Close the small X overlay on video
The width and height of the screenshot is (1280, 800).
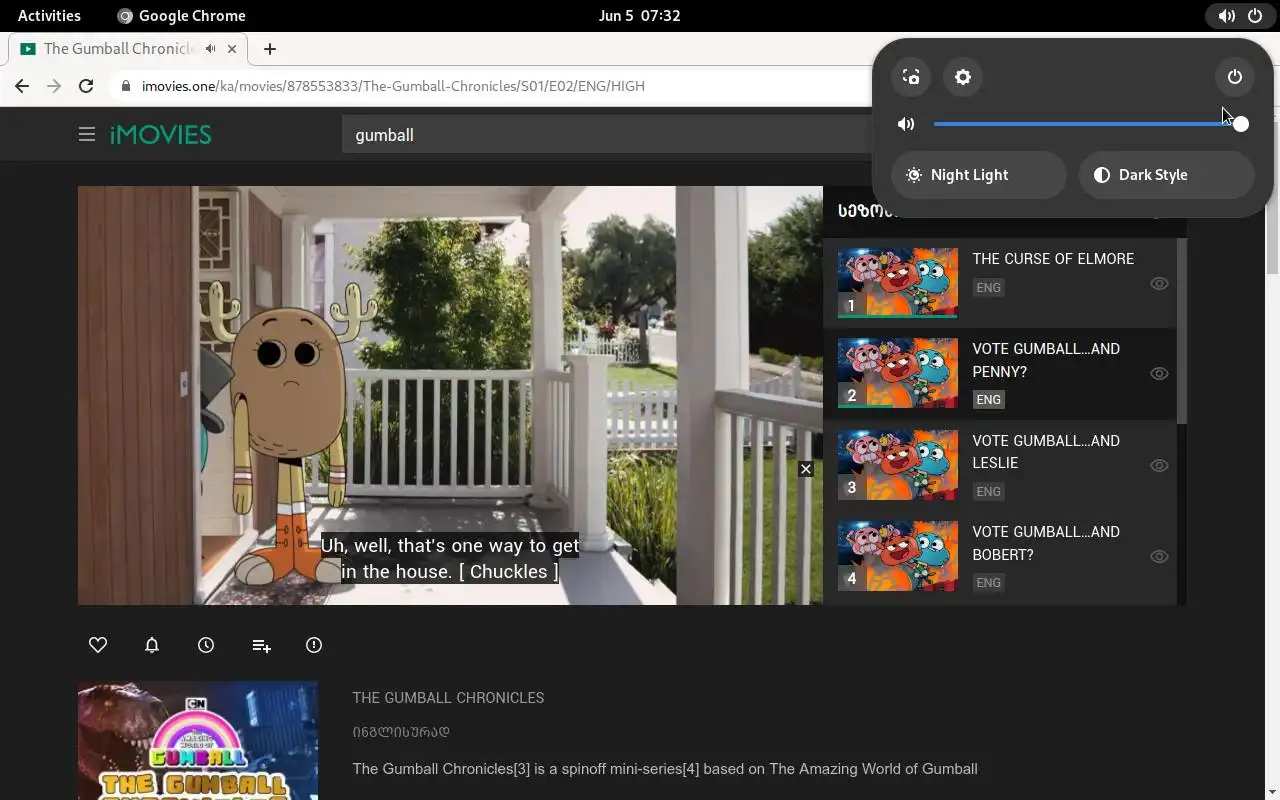(x=806, y=469)
